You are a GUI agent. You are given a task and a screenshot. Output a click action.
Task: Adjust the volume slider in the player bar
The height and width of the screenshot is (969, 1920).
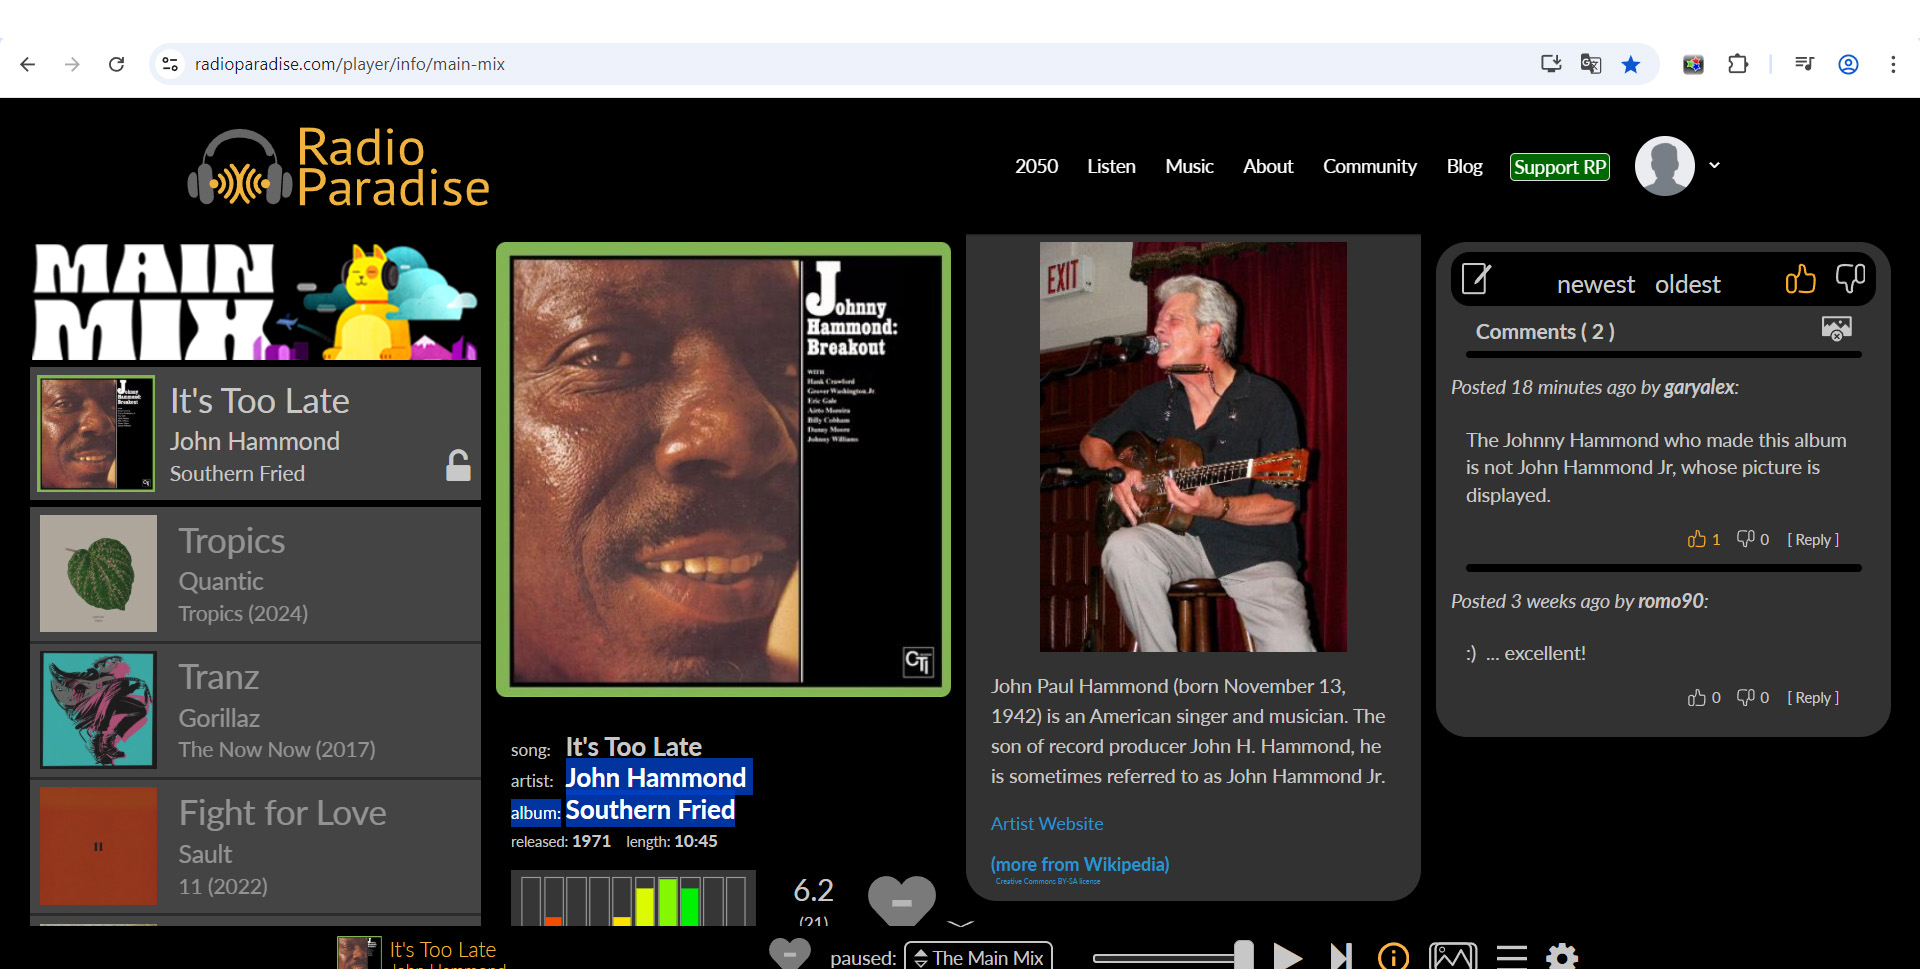(x=1172, y=958)
